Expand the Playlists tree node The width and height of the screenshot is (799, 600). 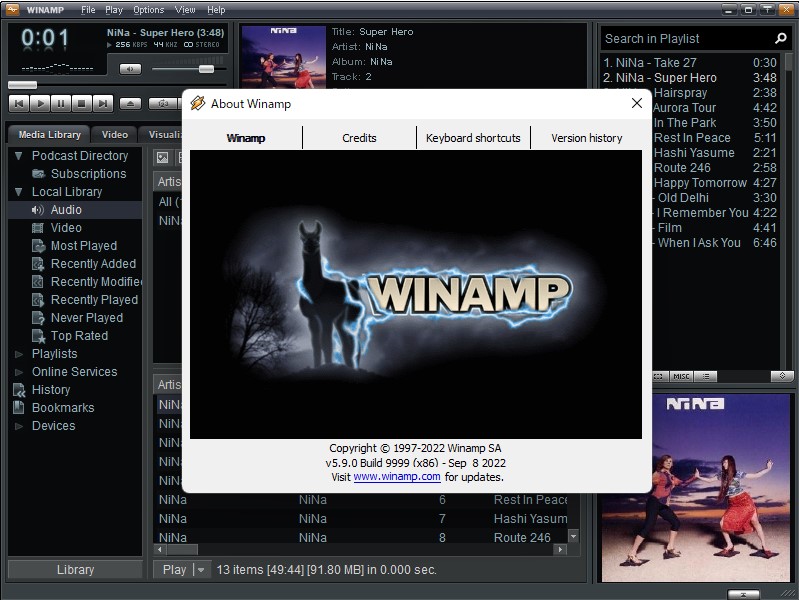(x=19, y=354)
